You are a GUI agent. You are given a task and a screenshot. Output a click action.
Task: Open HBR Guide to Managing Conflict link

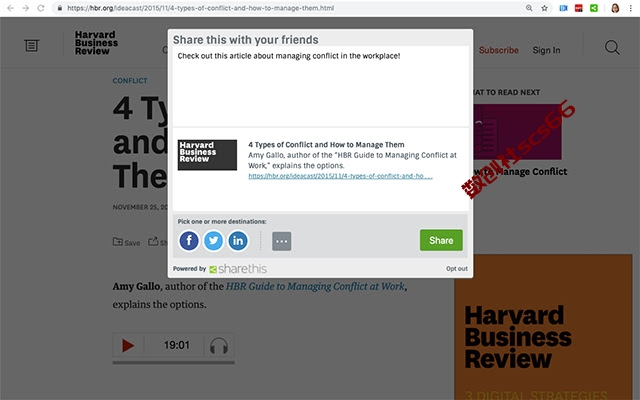click(315, 287)
